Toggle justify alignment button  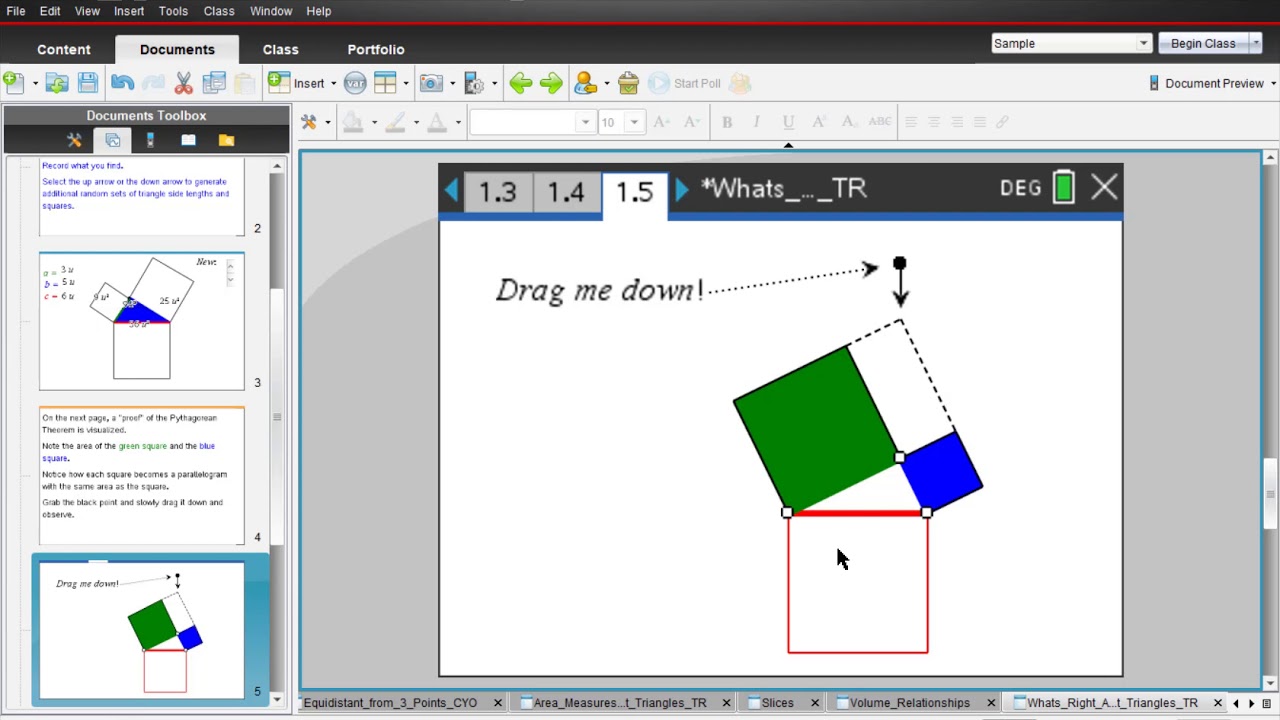pyautogui.click(x=980, y=122)
